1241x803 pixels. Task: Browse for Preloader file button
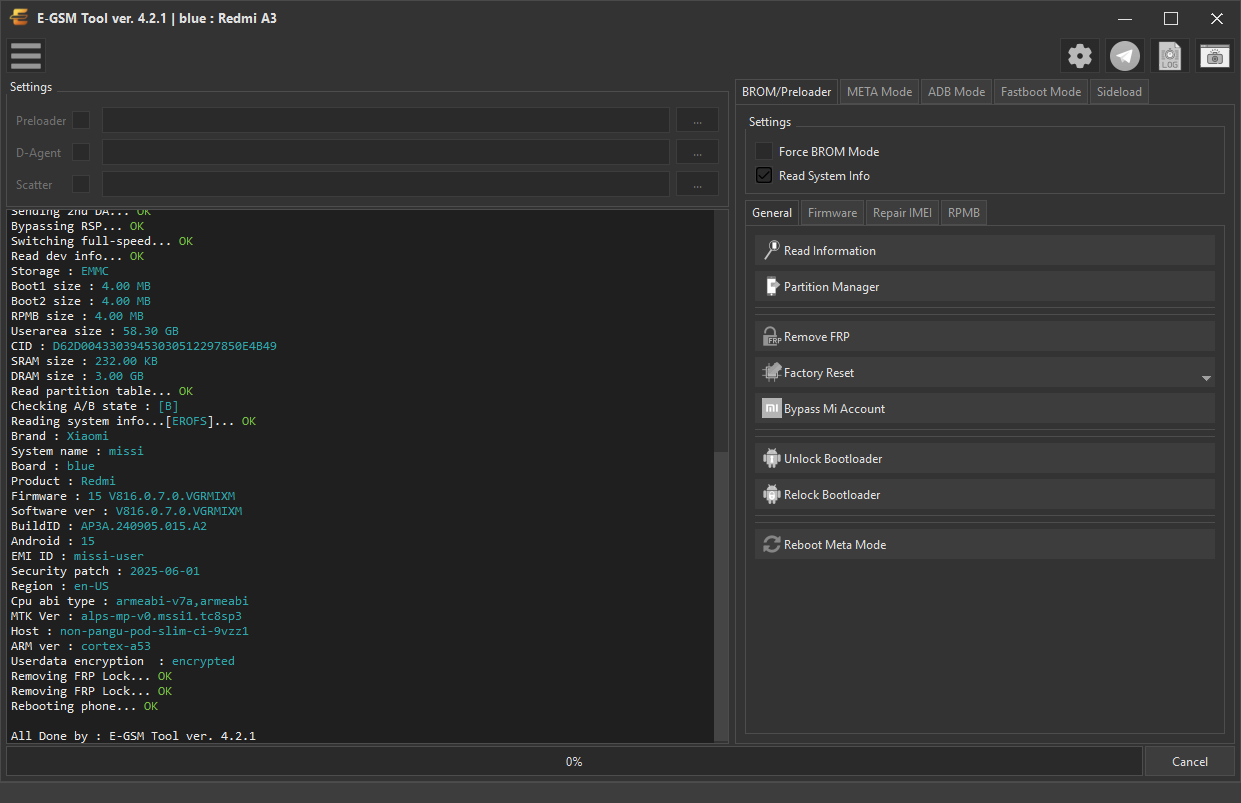(x=697, y=120)
